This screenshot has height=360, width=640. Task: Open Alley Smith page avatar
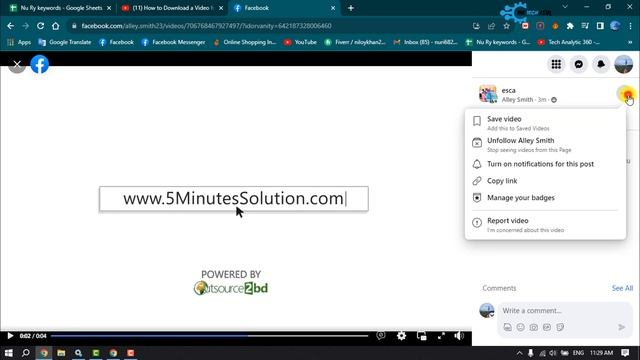click(x=488, y=94)
